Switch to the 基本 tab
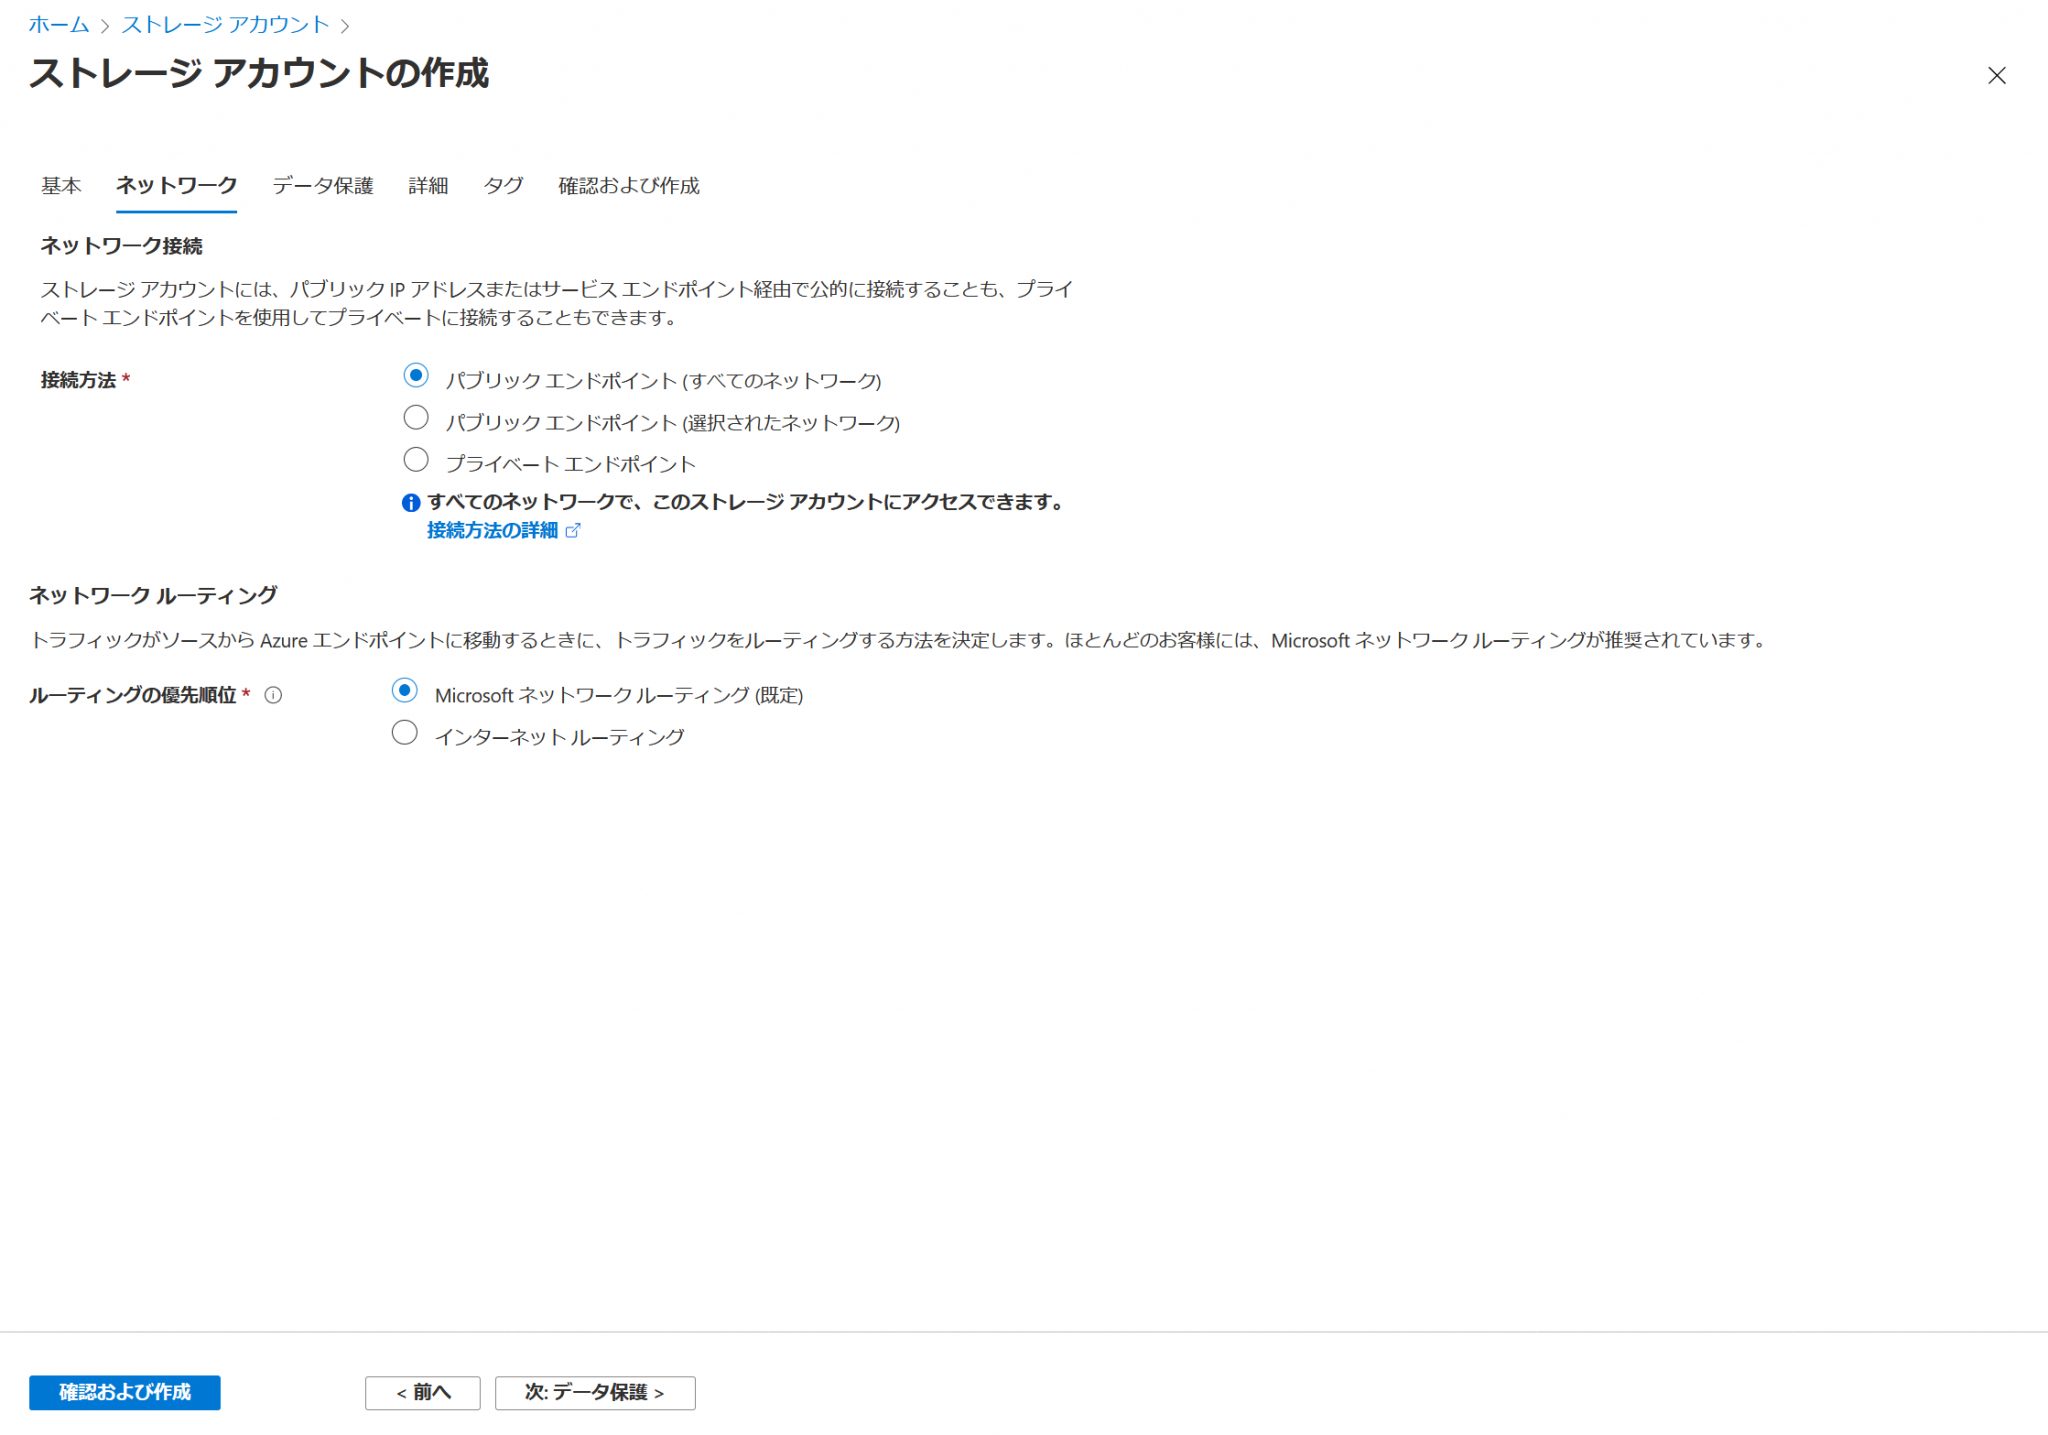 [61, 186]
